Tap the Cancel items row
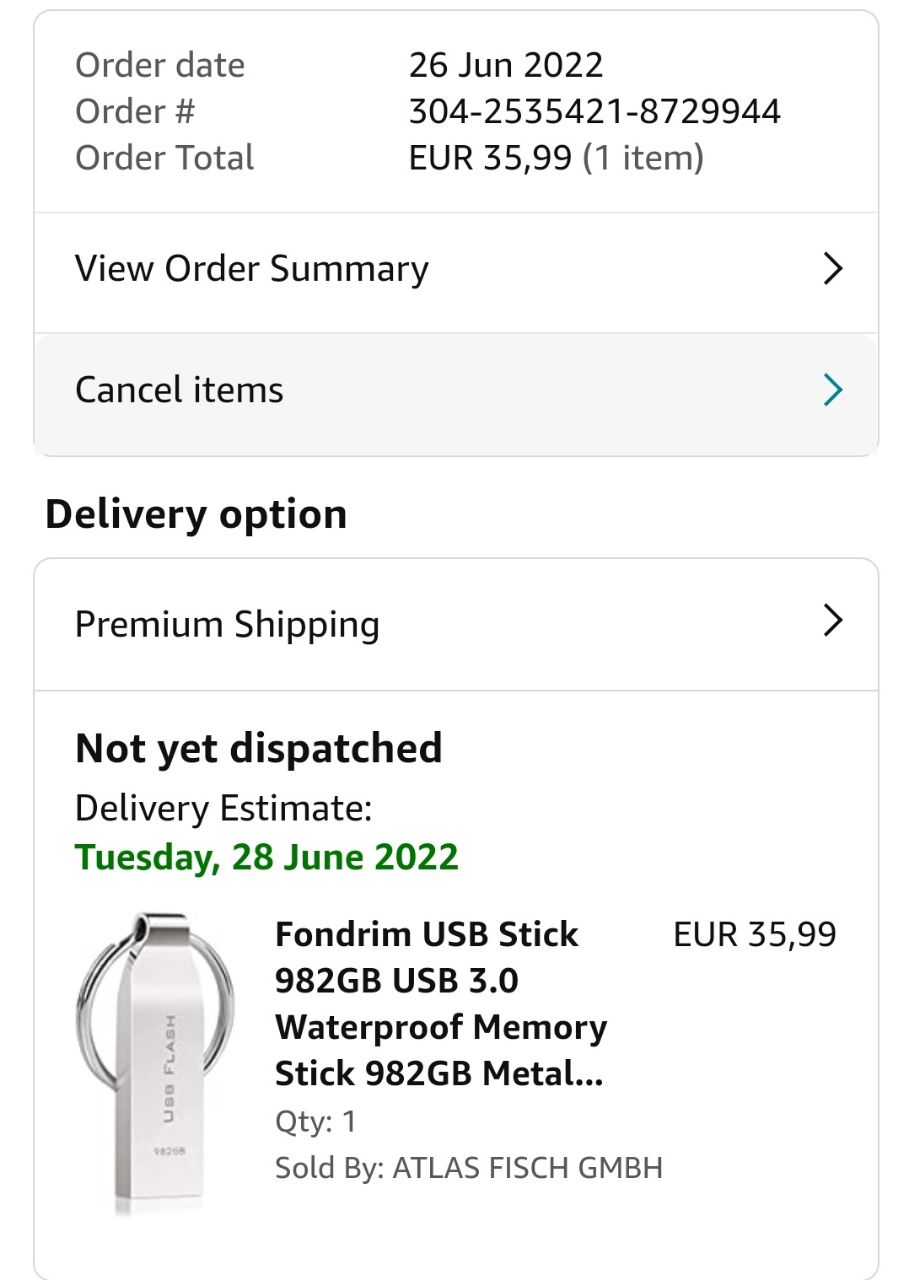Image resolution: width=911 pixels, height=1280 pixels. [x=179, y=390]
